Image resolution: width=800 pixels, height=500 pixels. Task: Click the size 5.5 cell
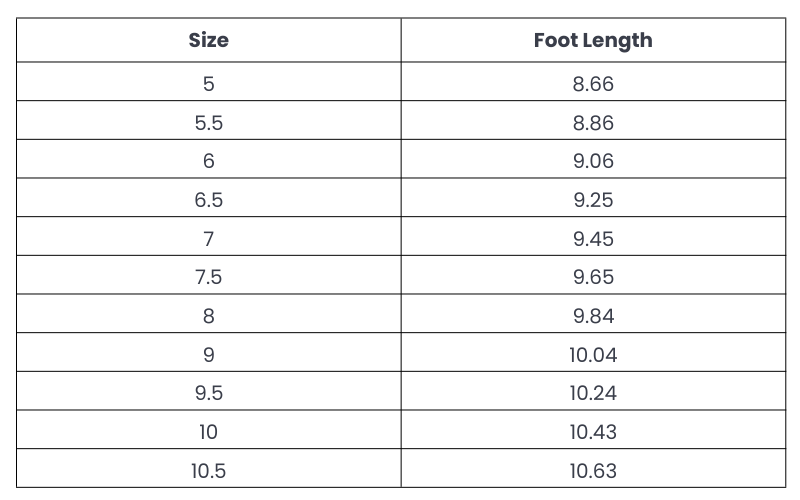coord(208,123)
